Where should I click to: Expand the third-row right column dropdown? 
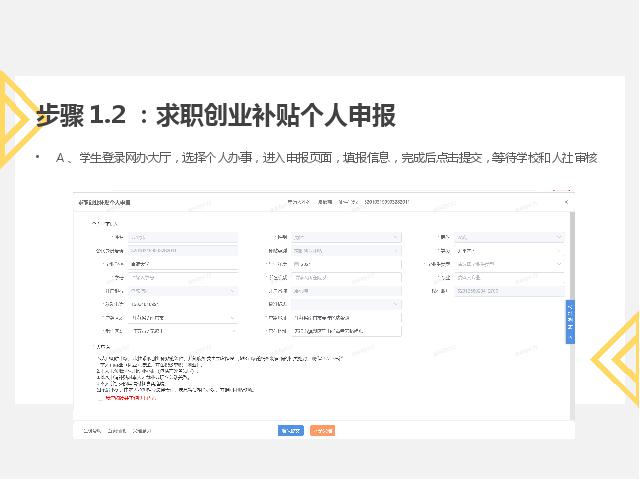(559, 264)
